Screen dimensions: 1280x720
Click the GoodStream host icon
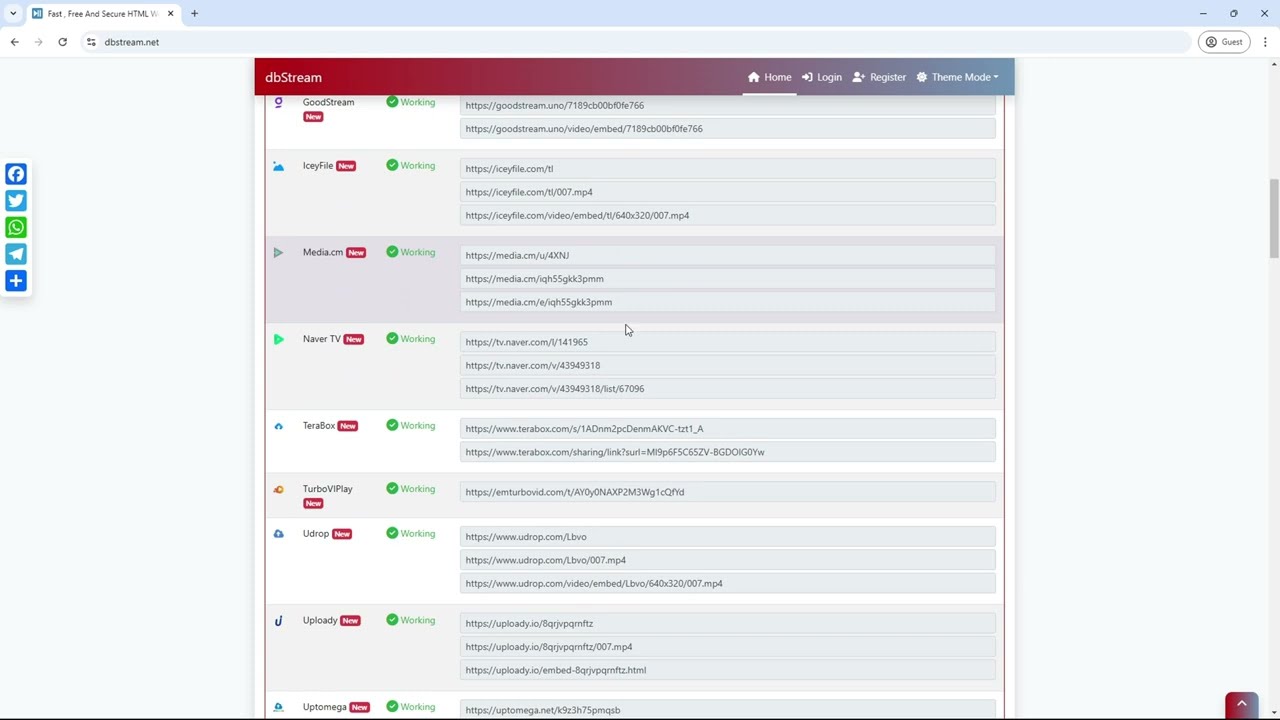278,102
